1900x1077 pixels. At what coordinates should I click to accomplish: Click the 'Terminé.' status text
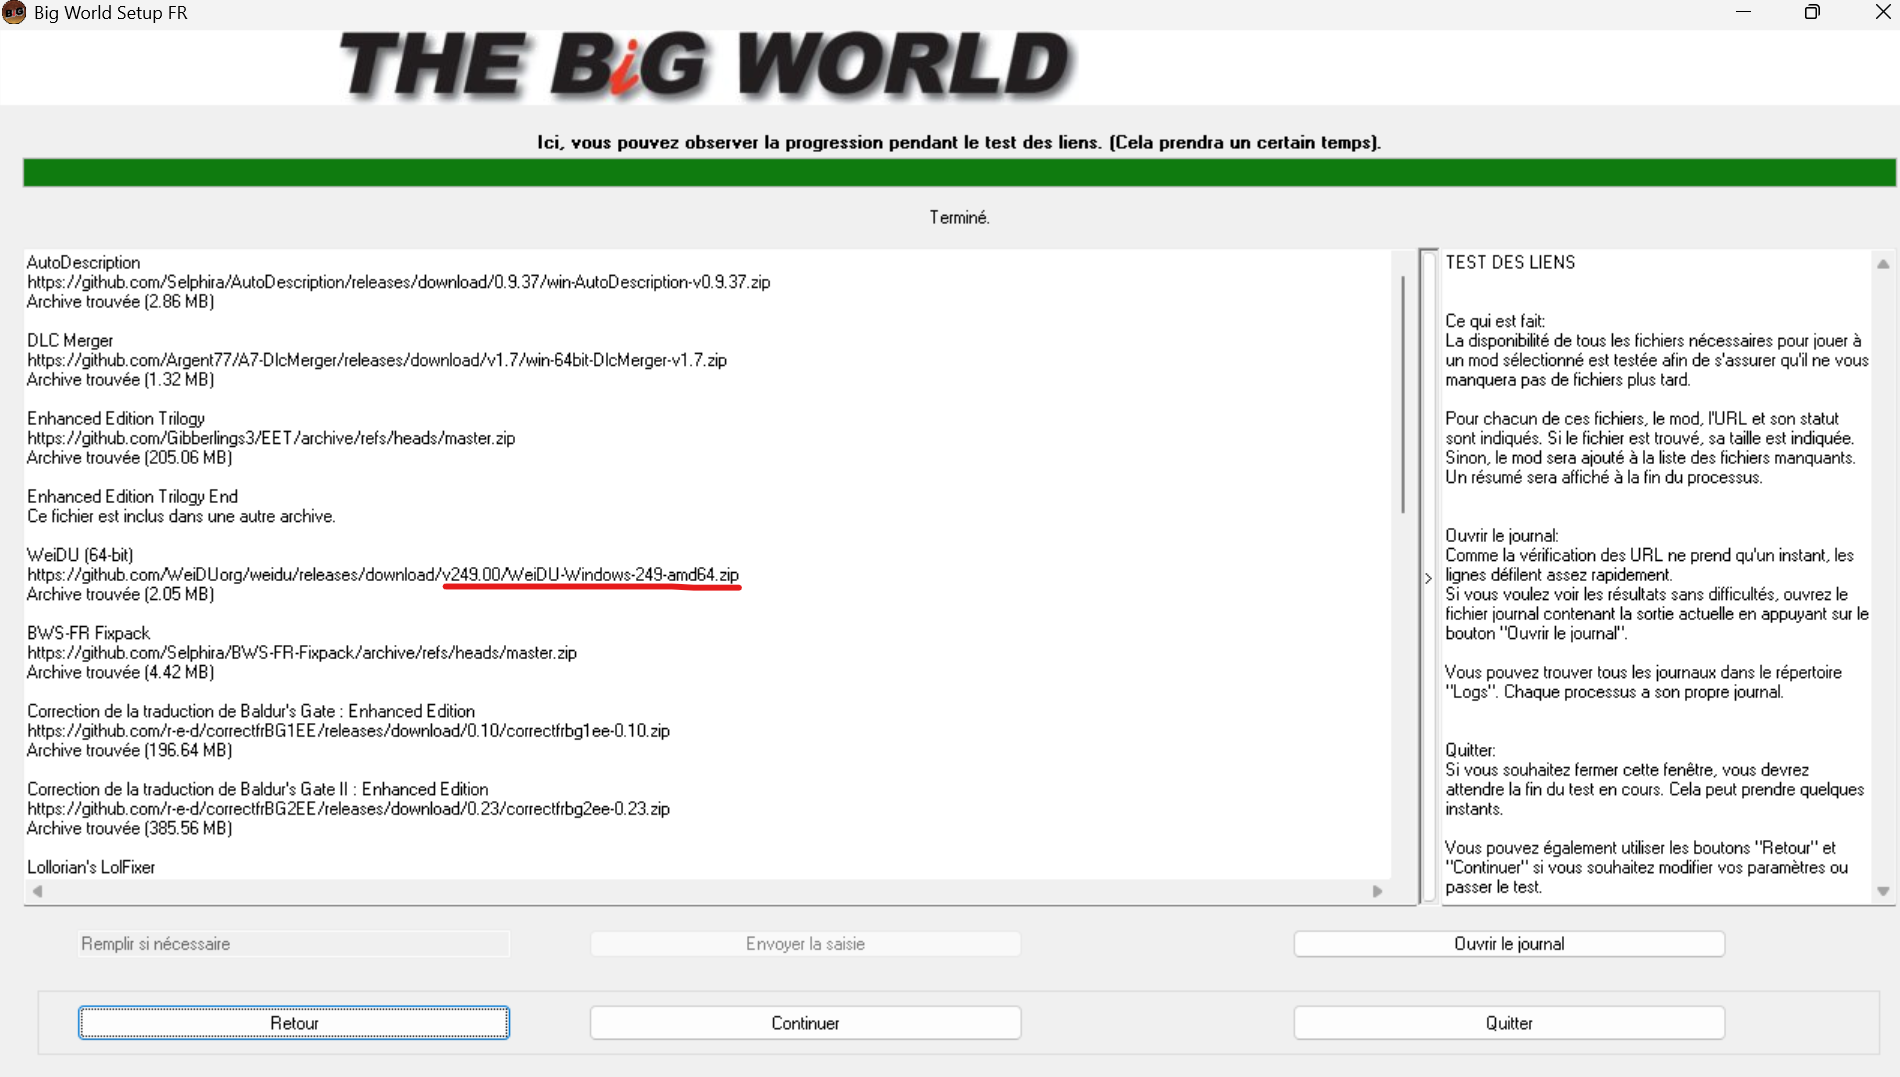pos(959,217)
